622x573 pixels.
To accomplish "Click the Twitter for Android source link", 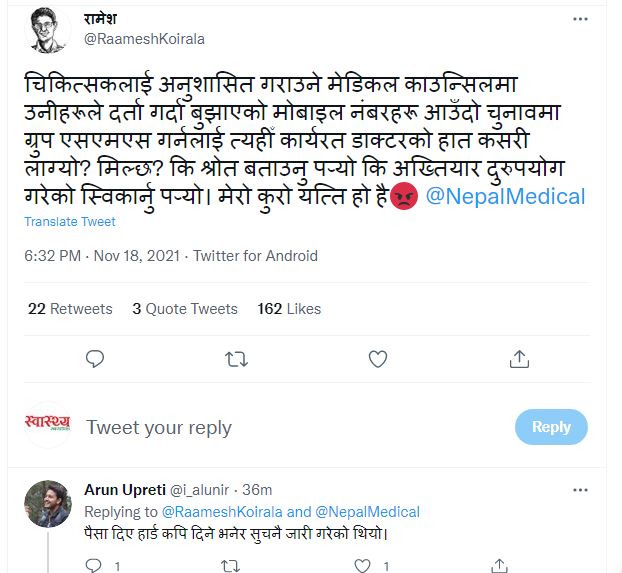I will click(255, 256).
